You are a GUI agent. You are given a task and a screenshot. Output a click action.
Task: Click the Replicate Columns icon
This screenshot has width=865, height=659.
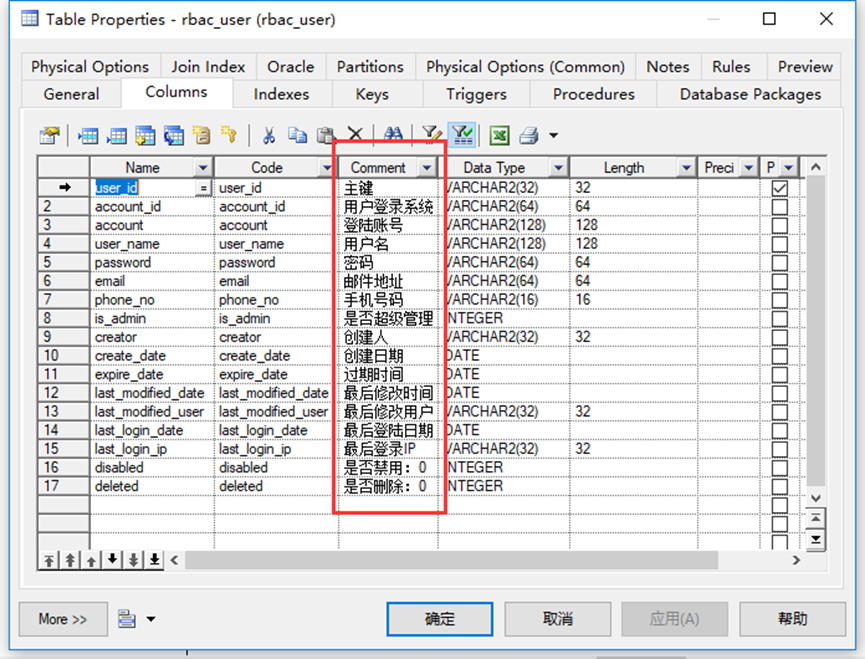[174, 135]
